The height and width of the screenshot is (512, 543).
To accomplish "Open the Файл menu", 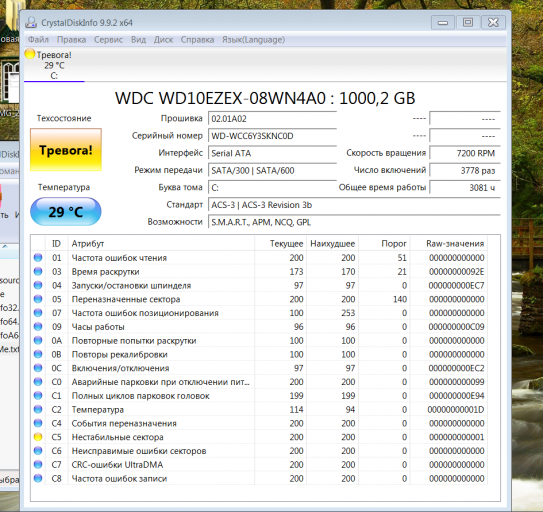I will point(38,40).
